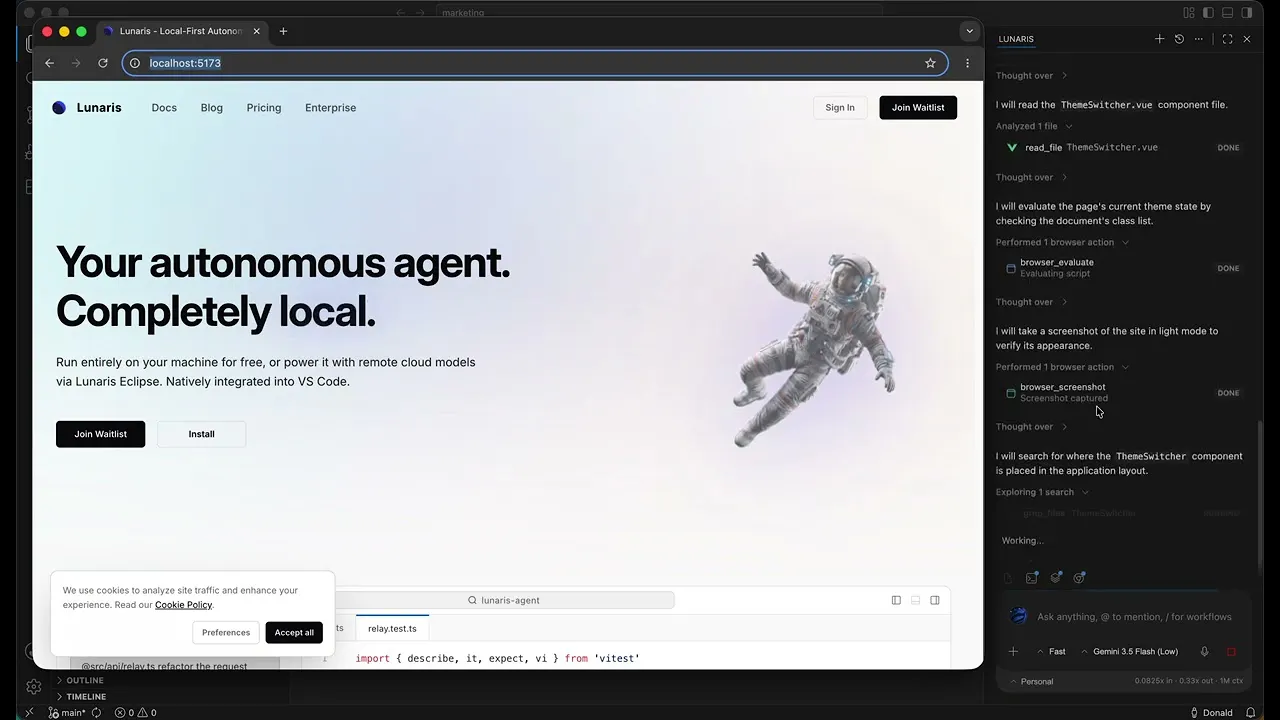View site information icon in the address bar
1280x720 pixels.
click(135, 63)
